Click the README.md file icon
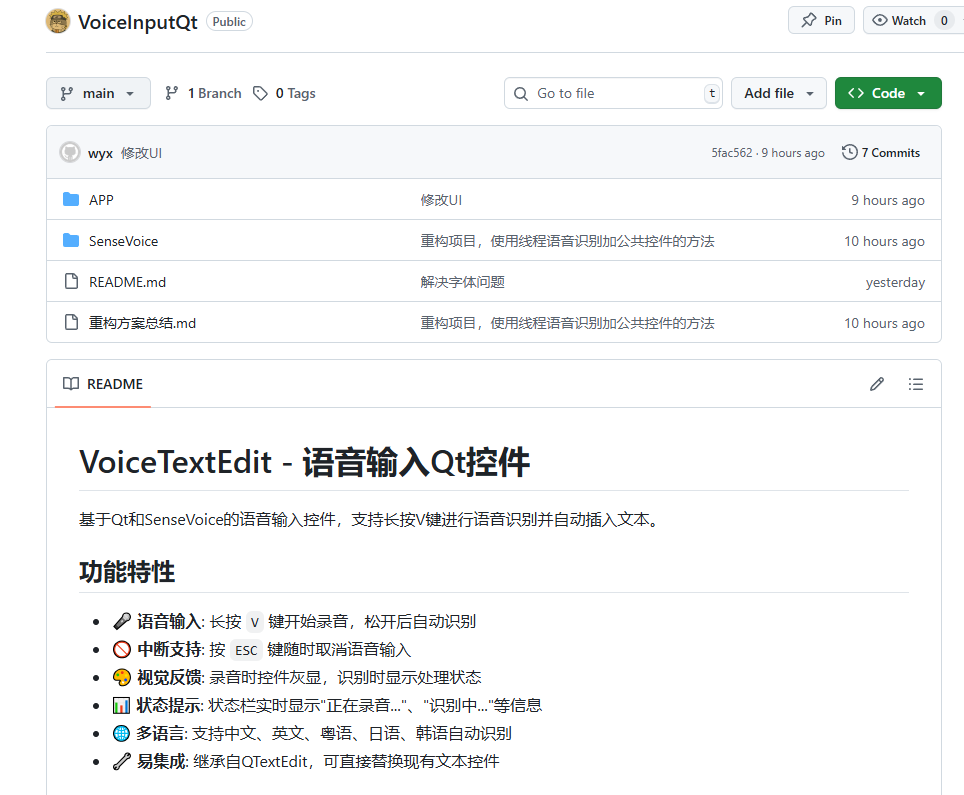The height and width of the screenshot is (795, 964). click(71, 282)
